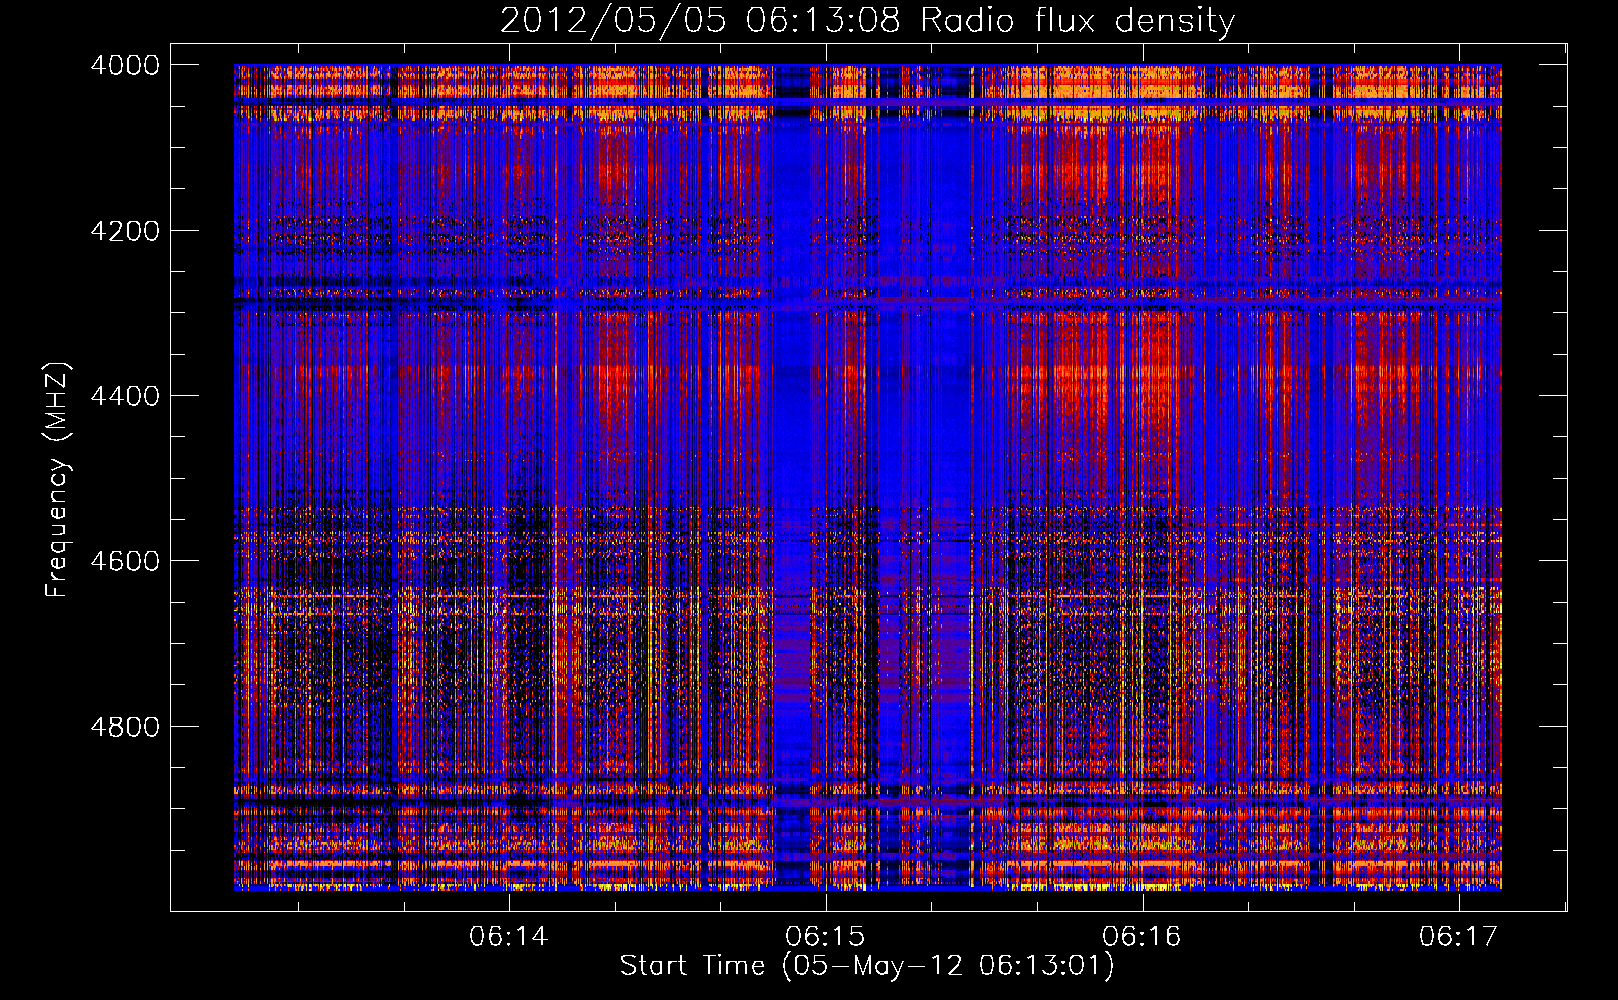Click the 06:16 time tick label
The image size is (1618, 1000).
pyautogui.click(x=1142, y=936)
